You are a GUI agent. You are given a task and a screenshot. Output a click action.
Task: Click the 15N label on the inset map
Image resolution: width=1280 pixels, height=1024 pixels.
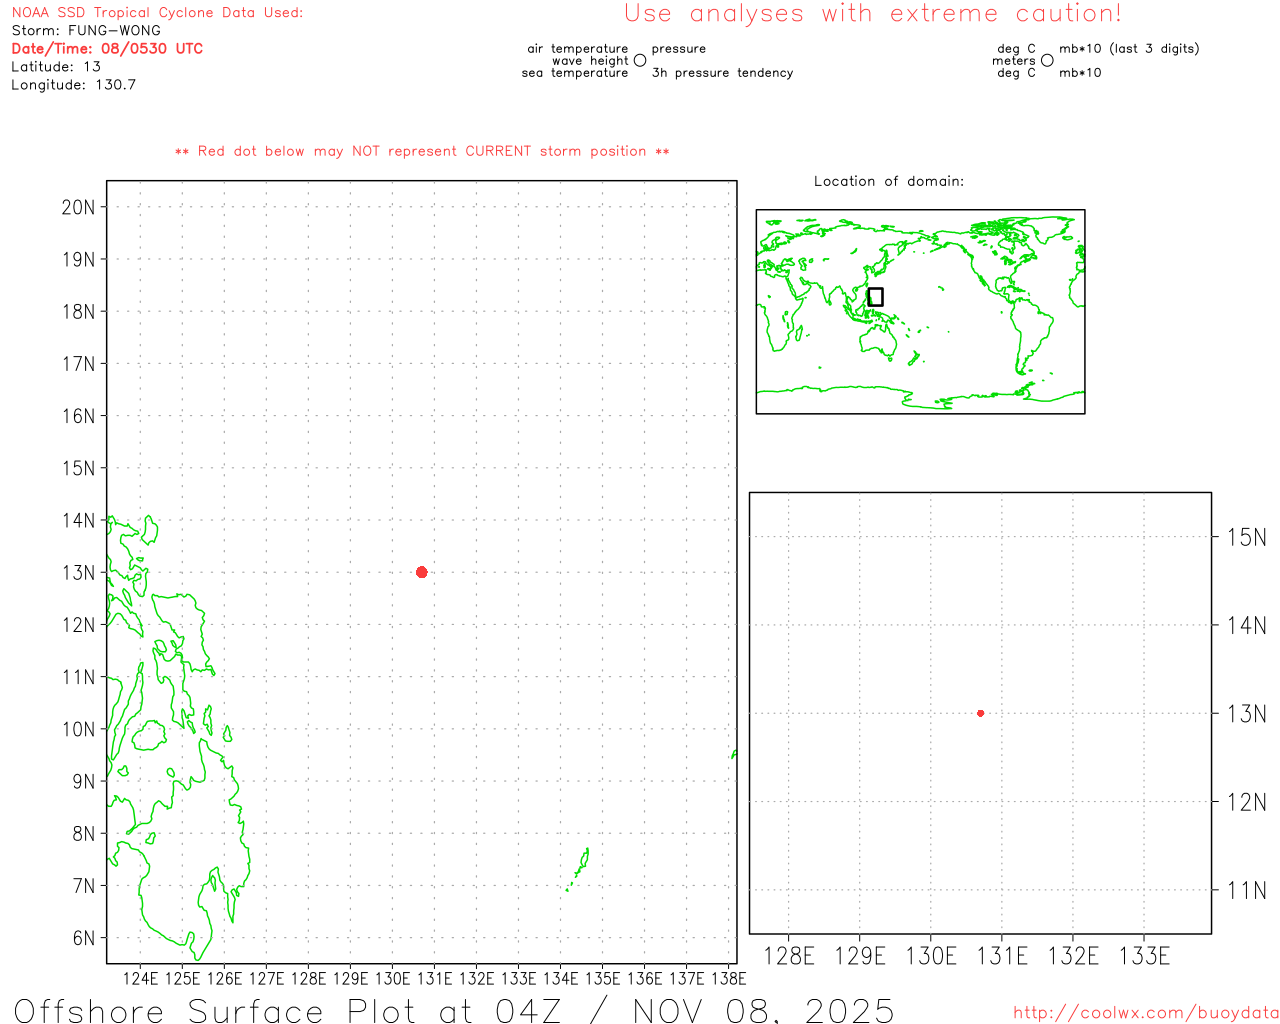1246,537
